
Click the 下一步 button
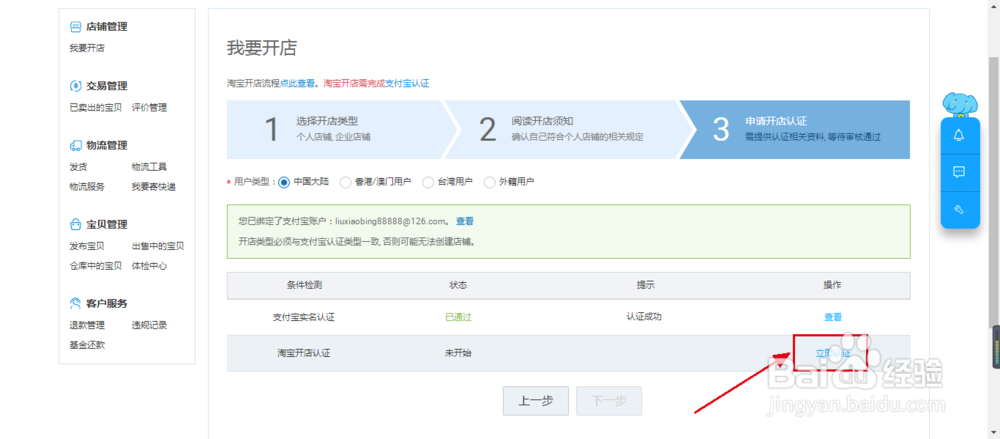click(609, 401)
